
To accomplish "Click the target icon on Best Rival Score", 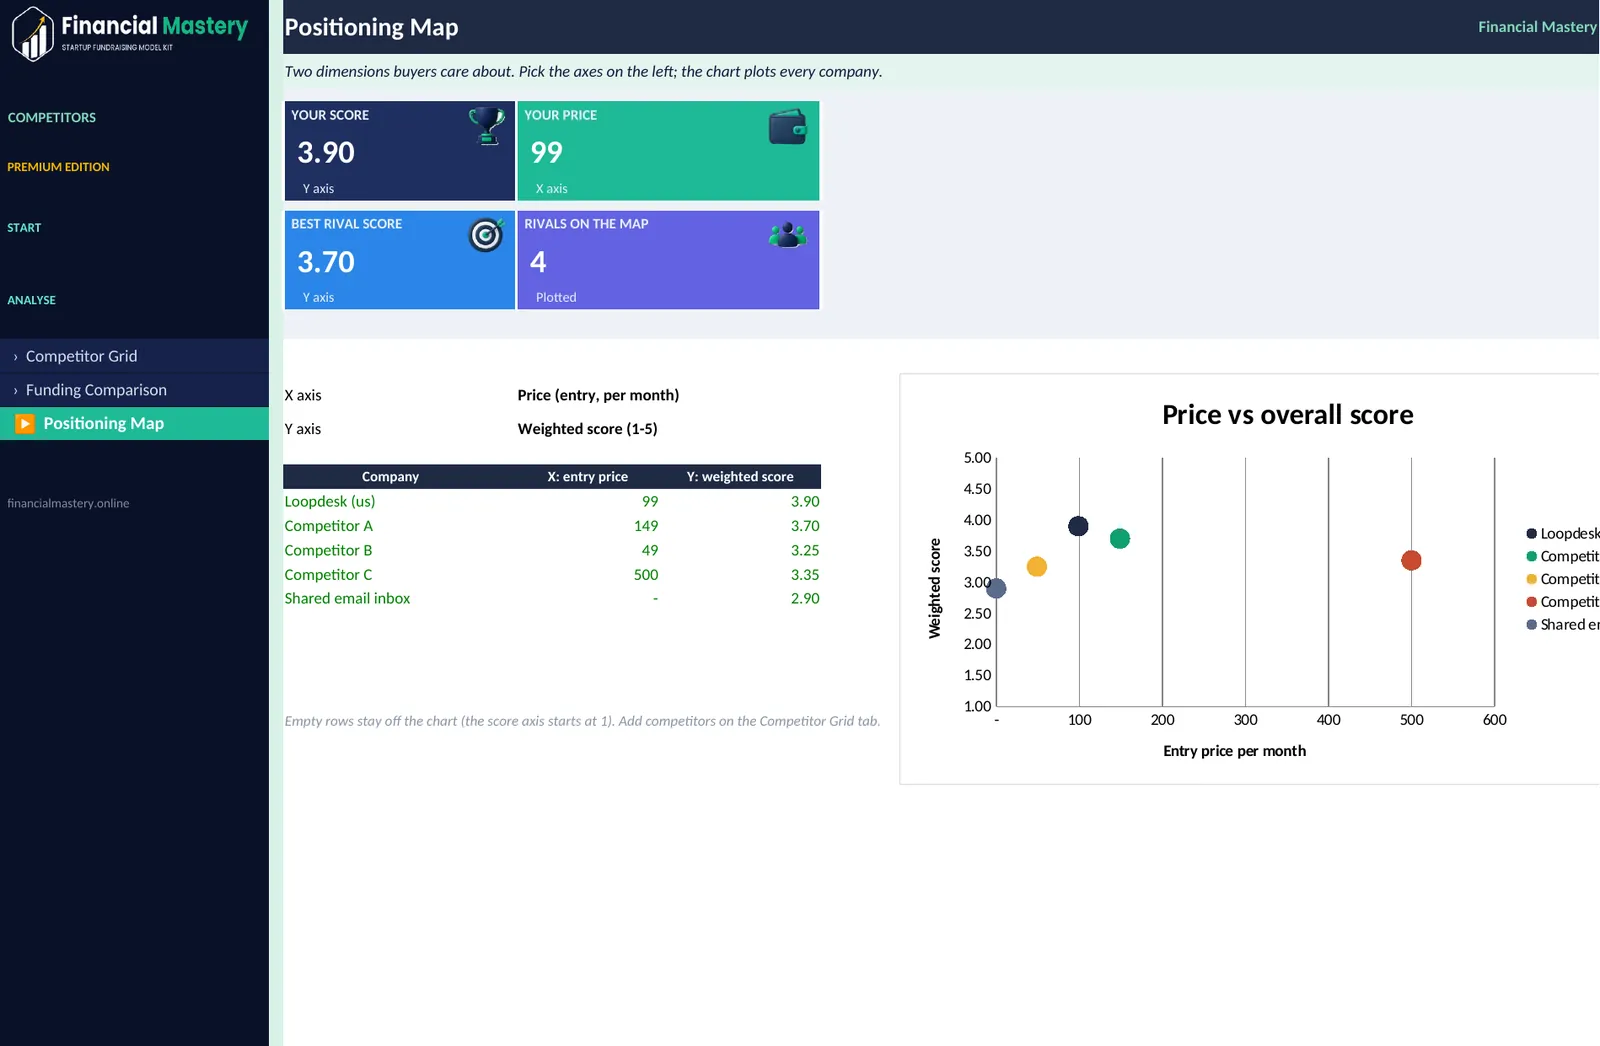I will [486, 235].
